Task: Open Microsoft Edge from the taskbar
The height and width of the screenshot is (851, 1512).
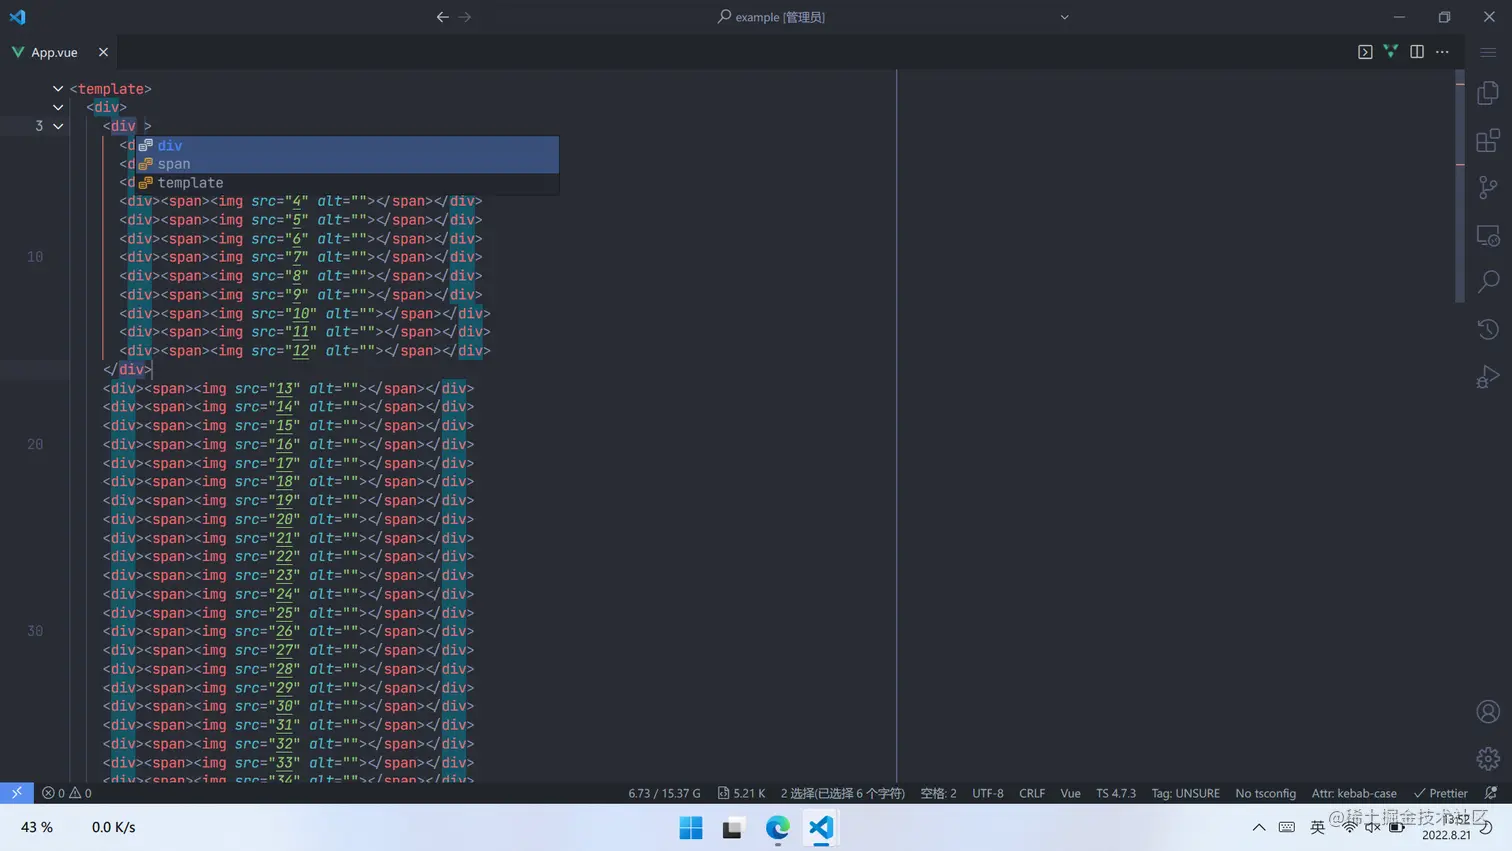Action: [777, 828]
